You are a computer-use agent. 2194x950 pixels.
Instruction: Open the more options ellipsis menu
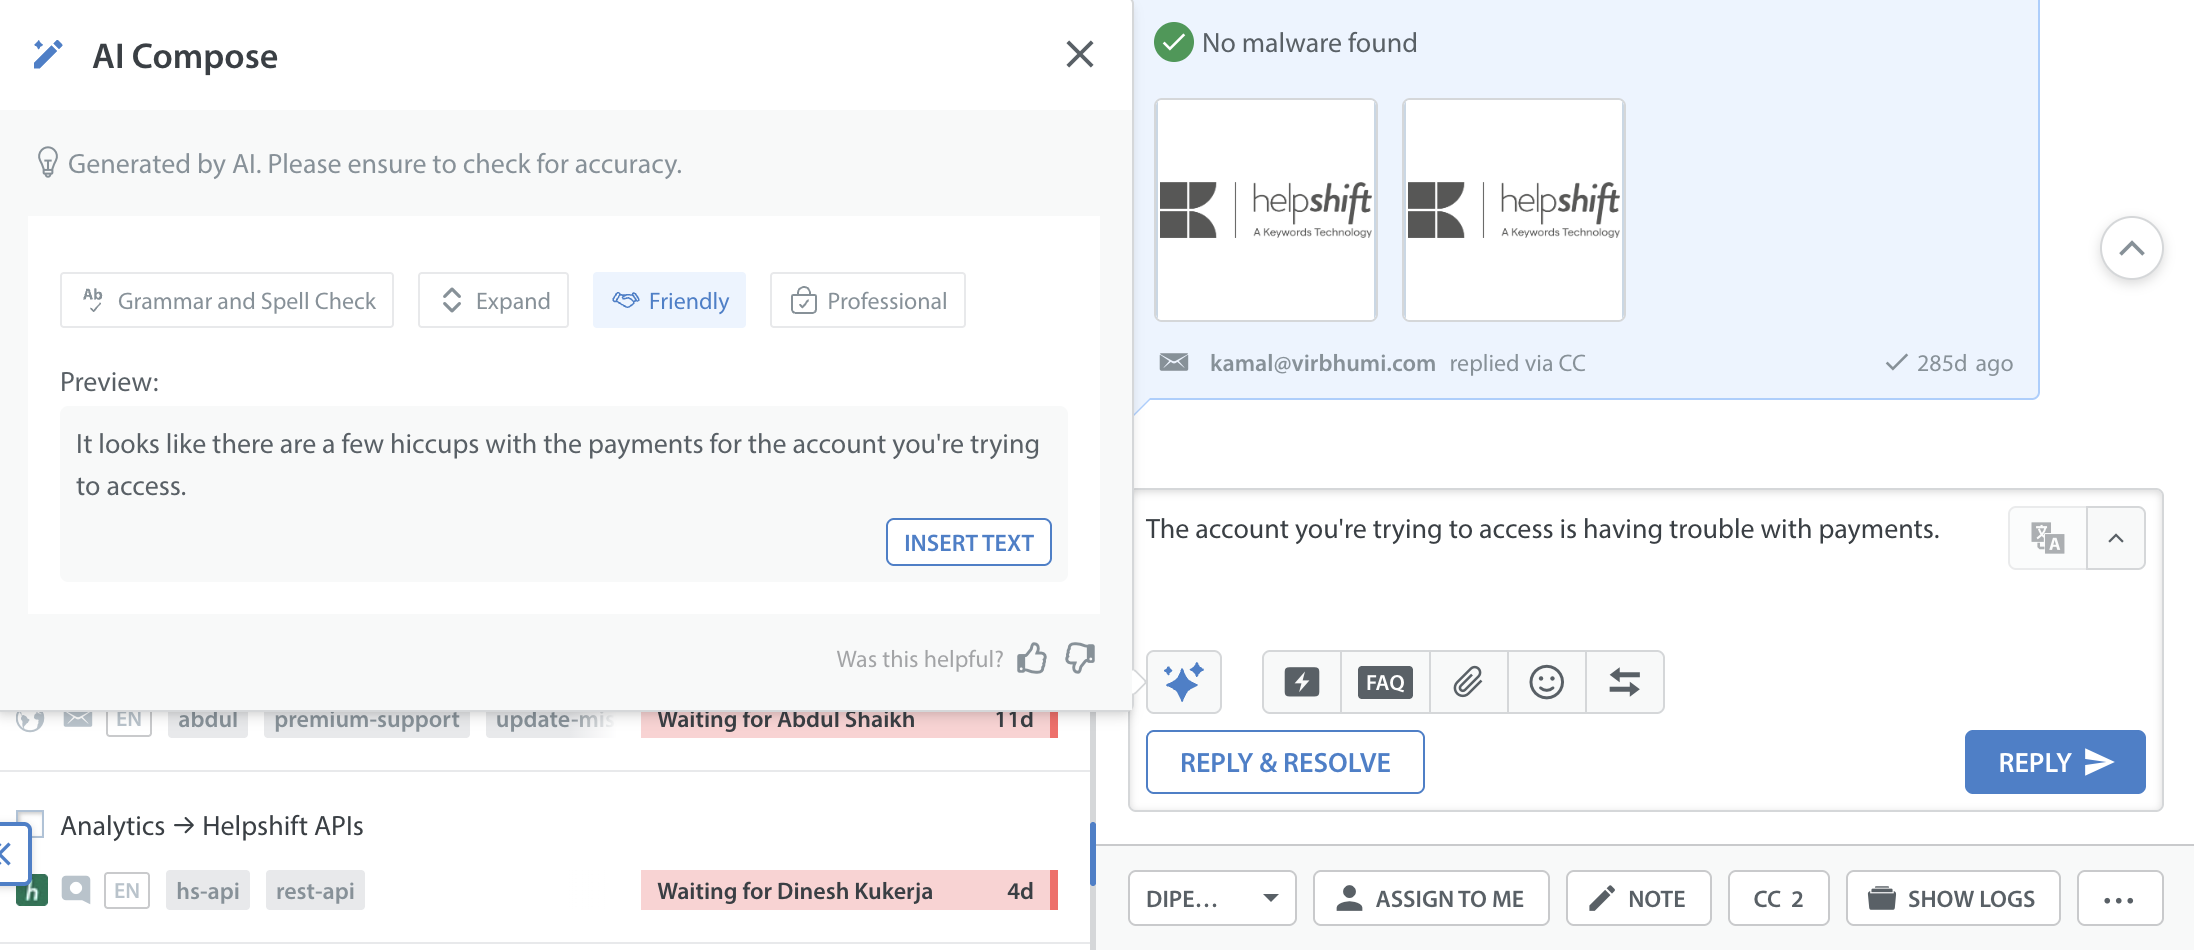[2119, 898]
